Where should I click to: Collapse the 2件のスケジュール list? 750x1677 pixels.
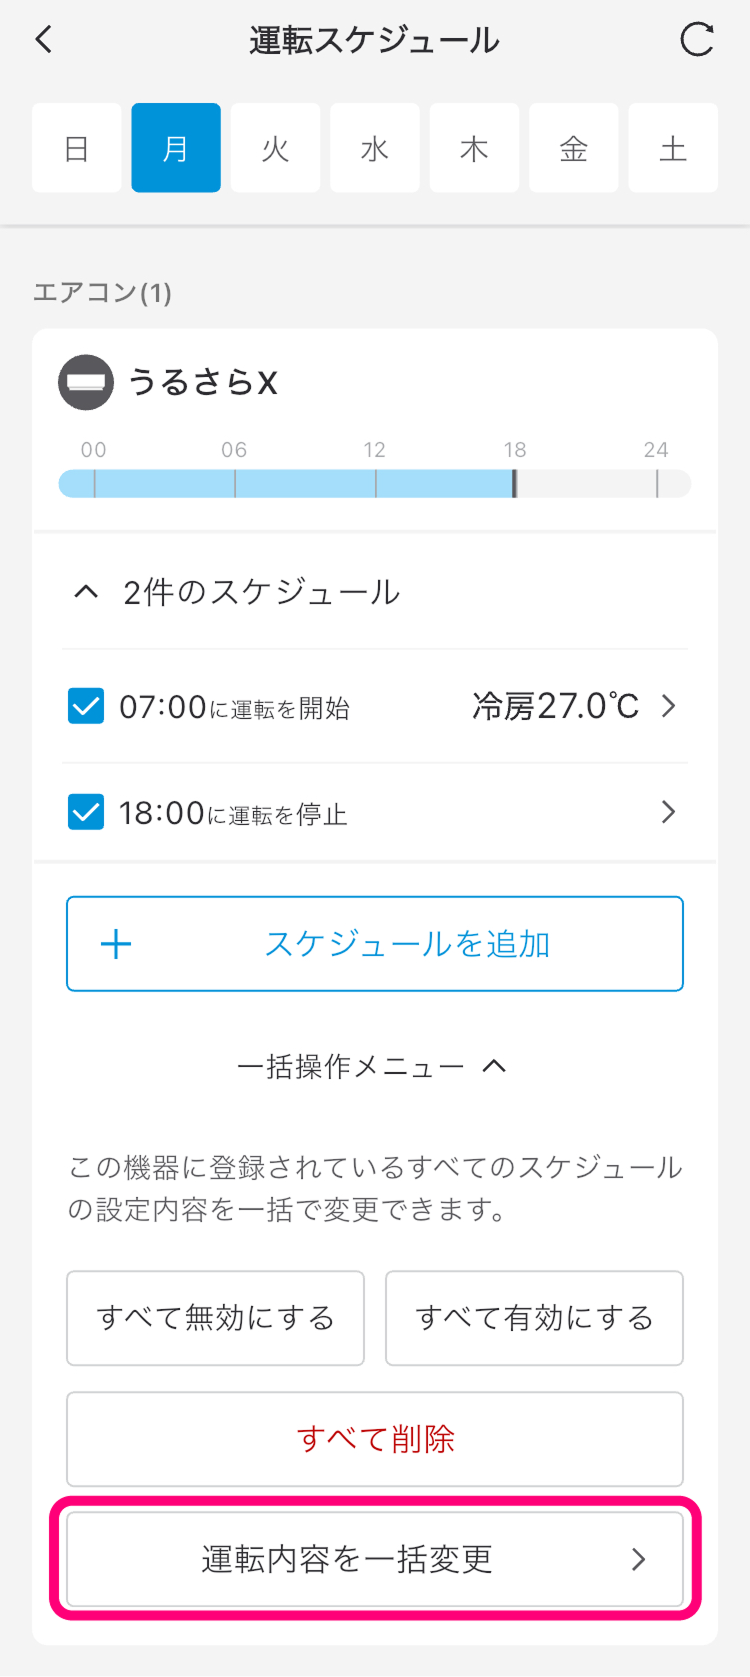[x=87, y=592]
